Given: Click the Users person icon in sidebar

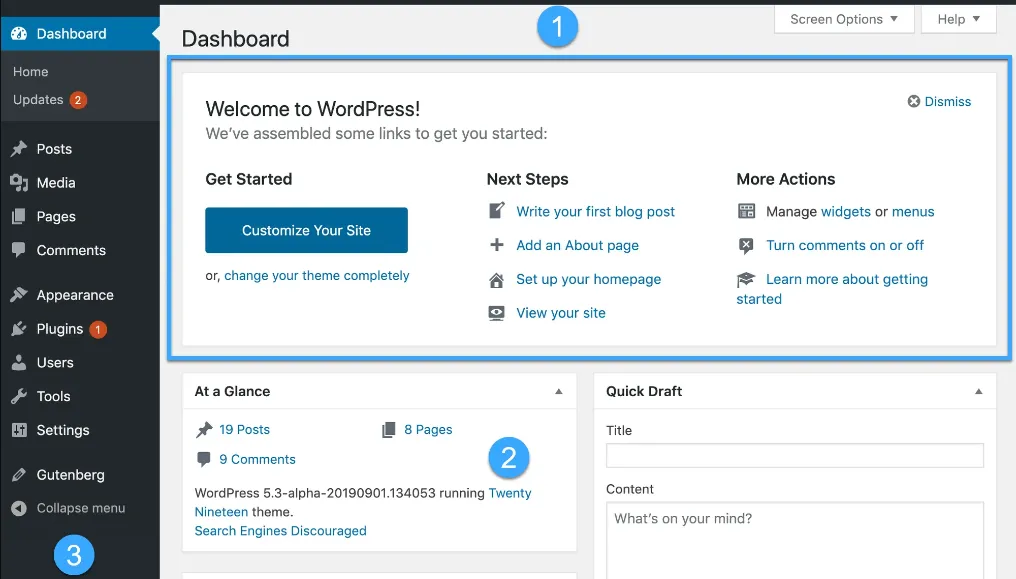Looking at the screenshot, I should 19,363.
